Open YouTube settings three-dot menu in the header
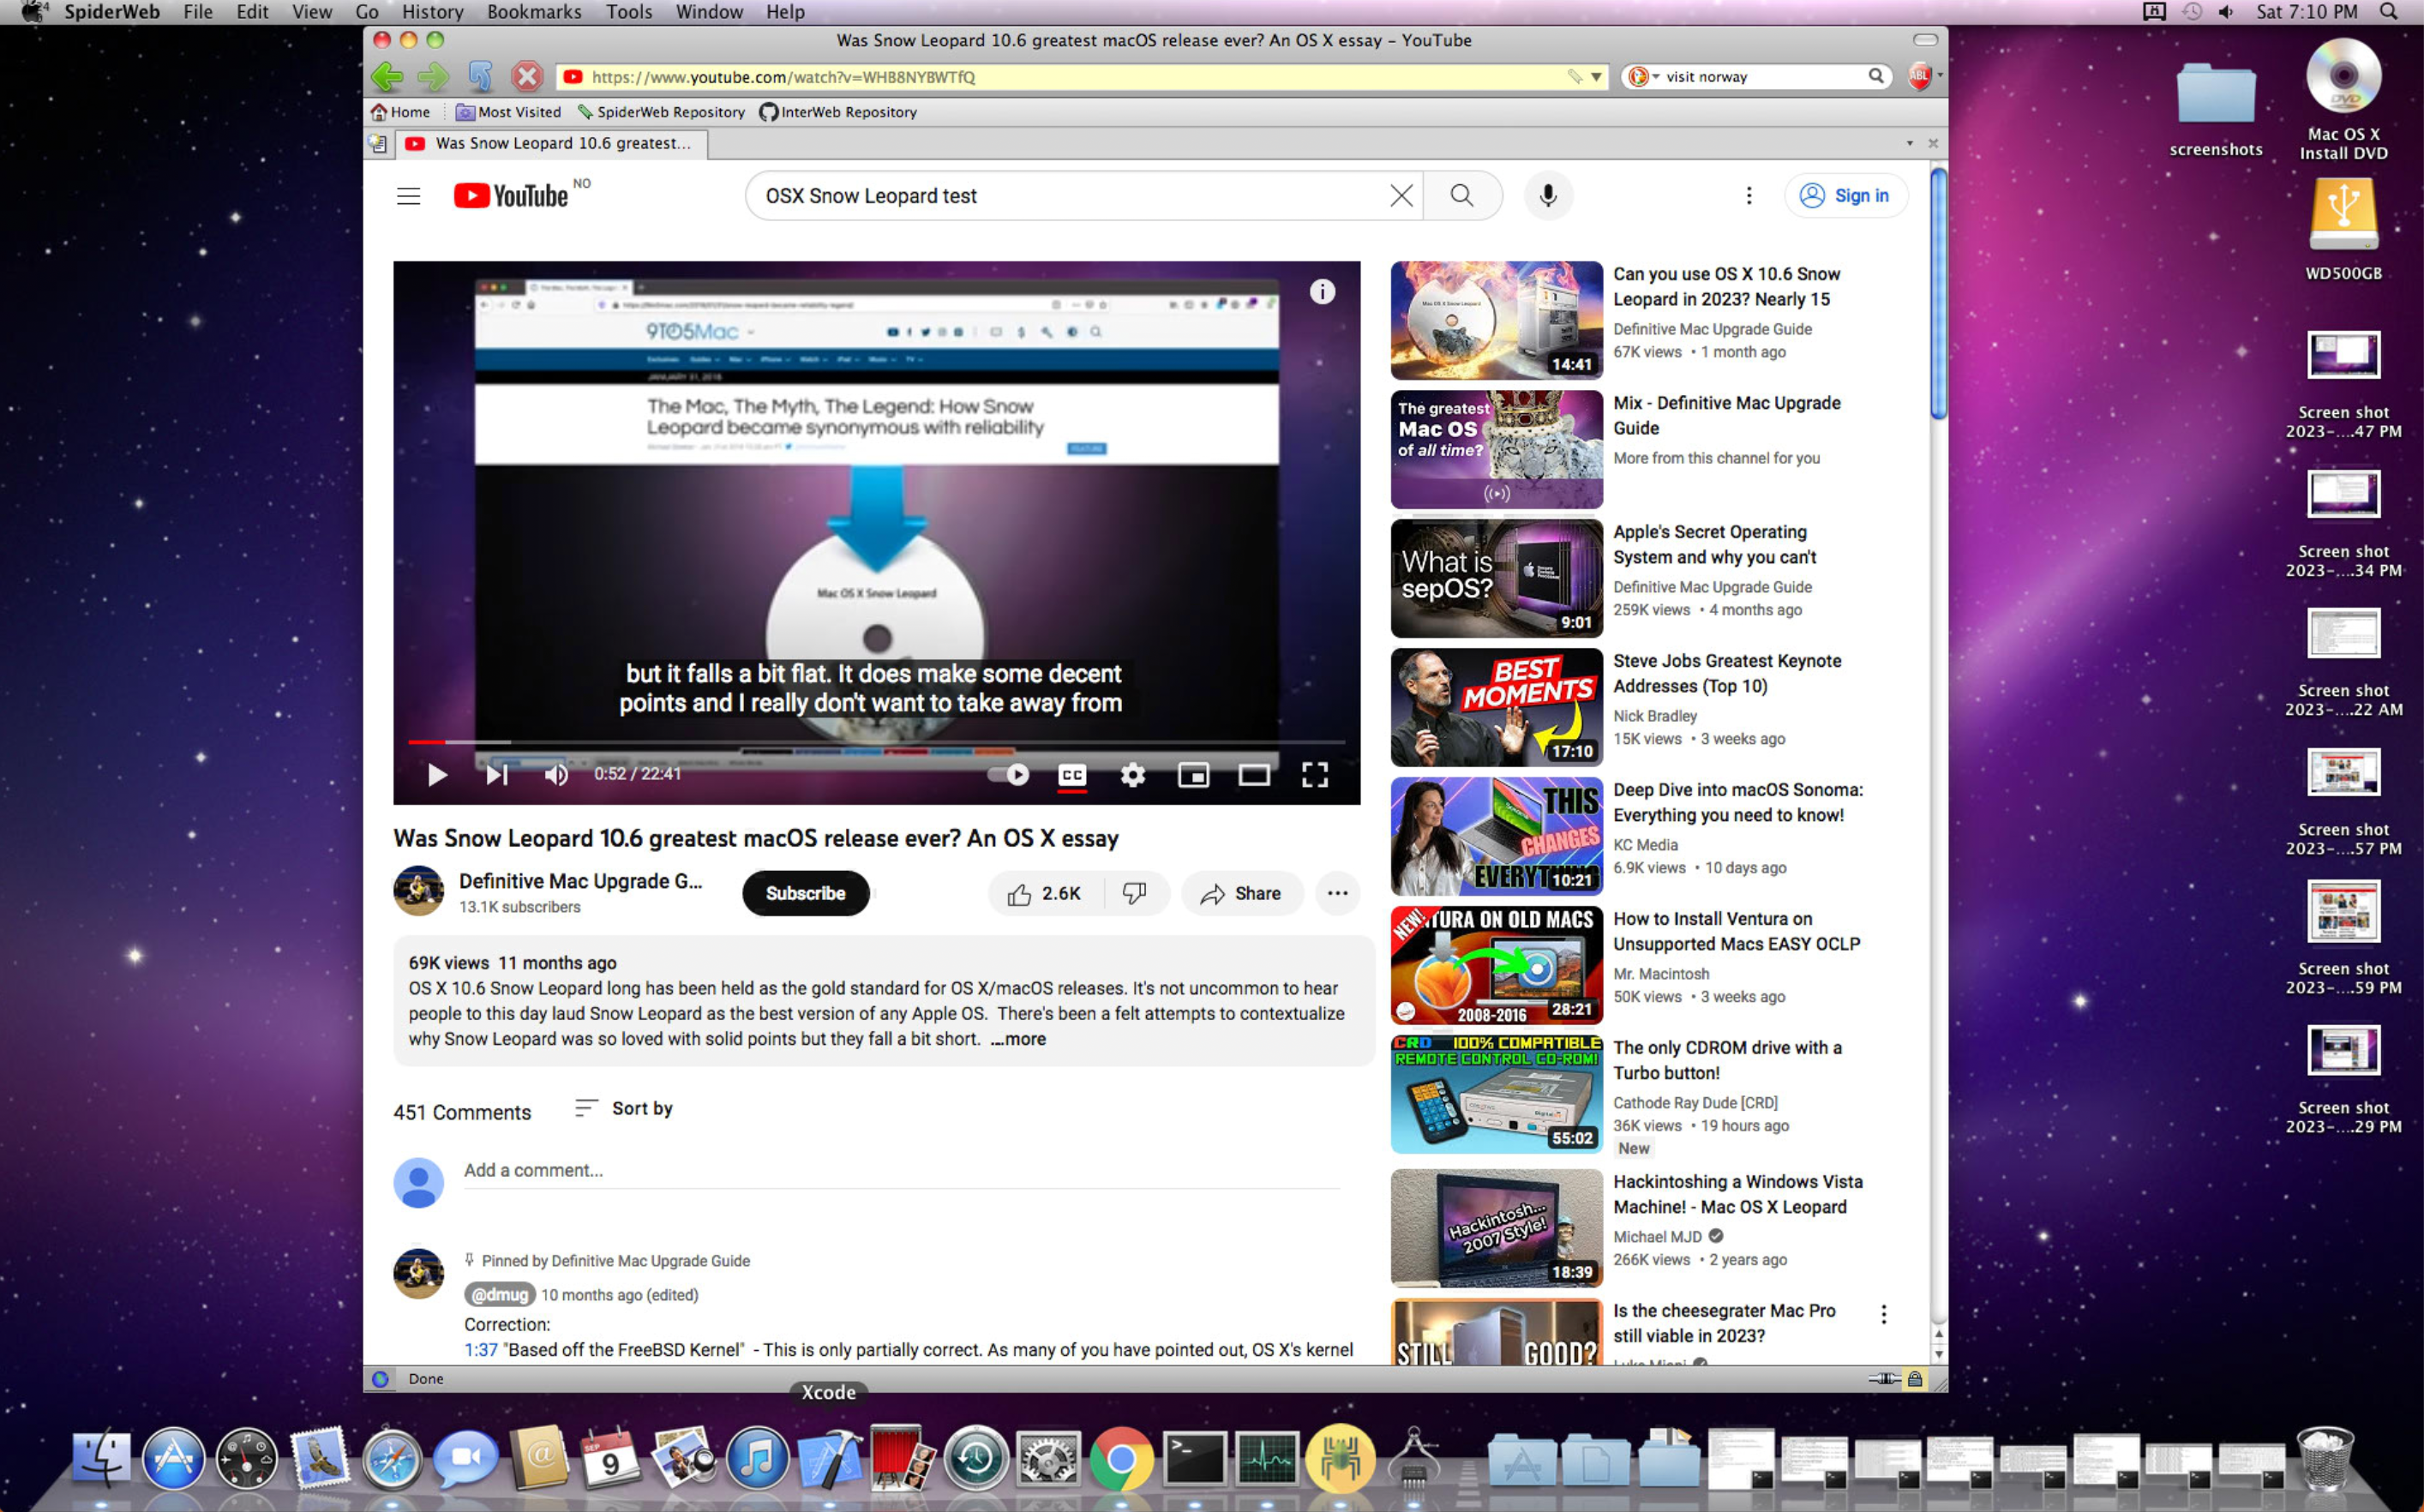2424x1512 pixels. point(1749,196)
